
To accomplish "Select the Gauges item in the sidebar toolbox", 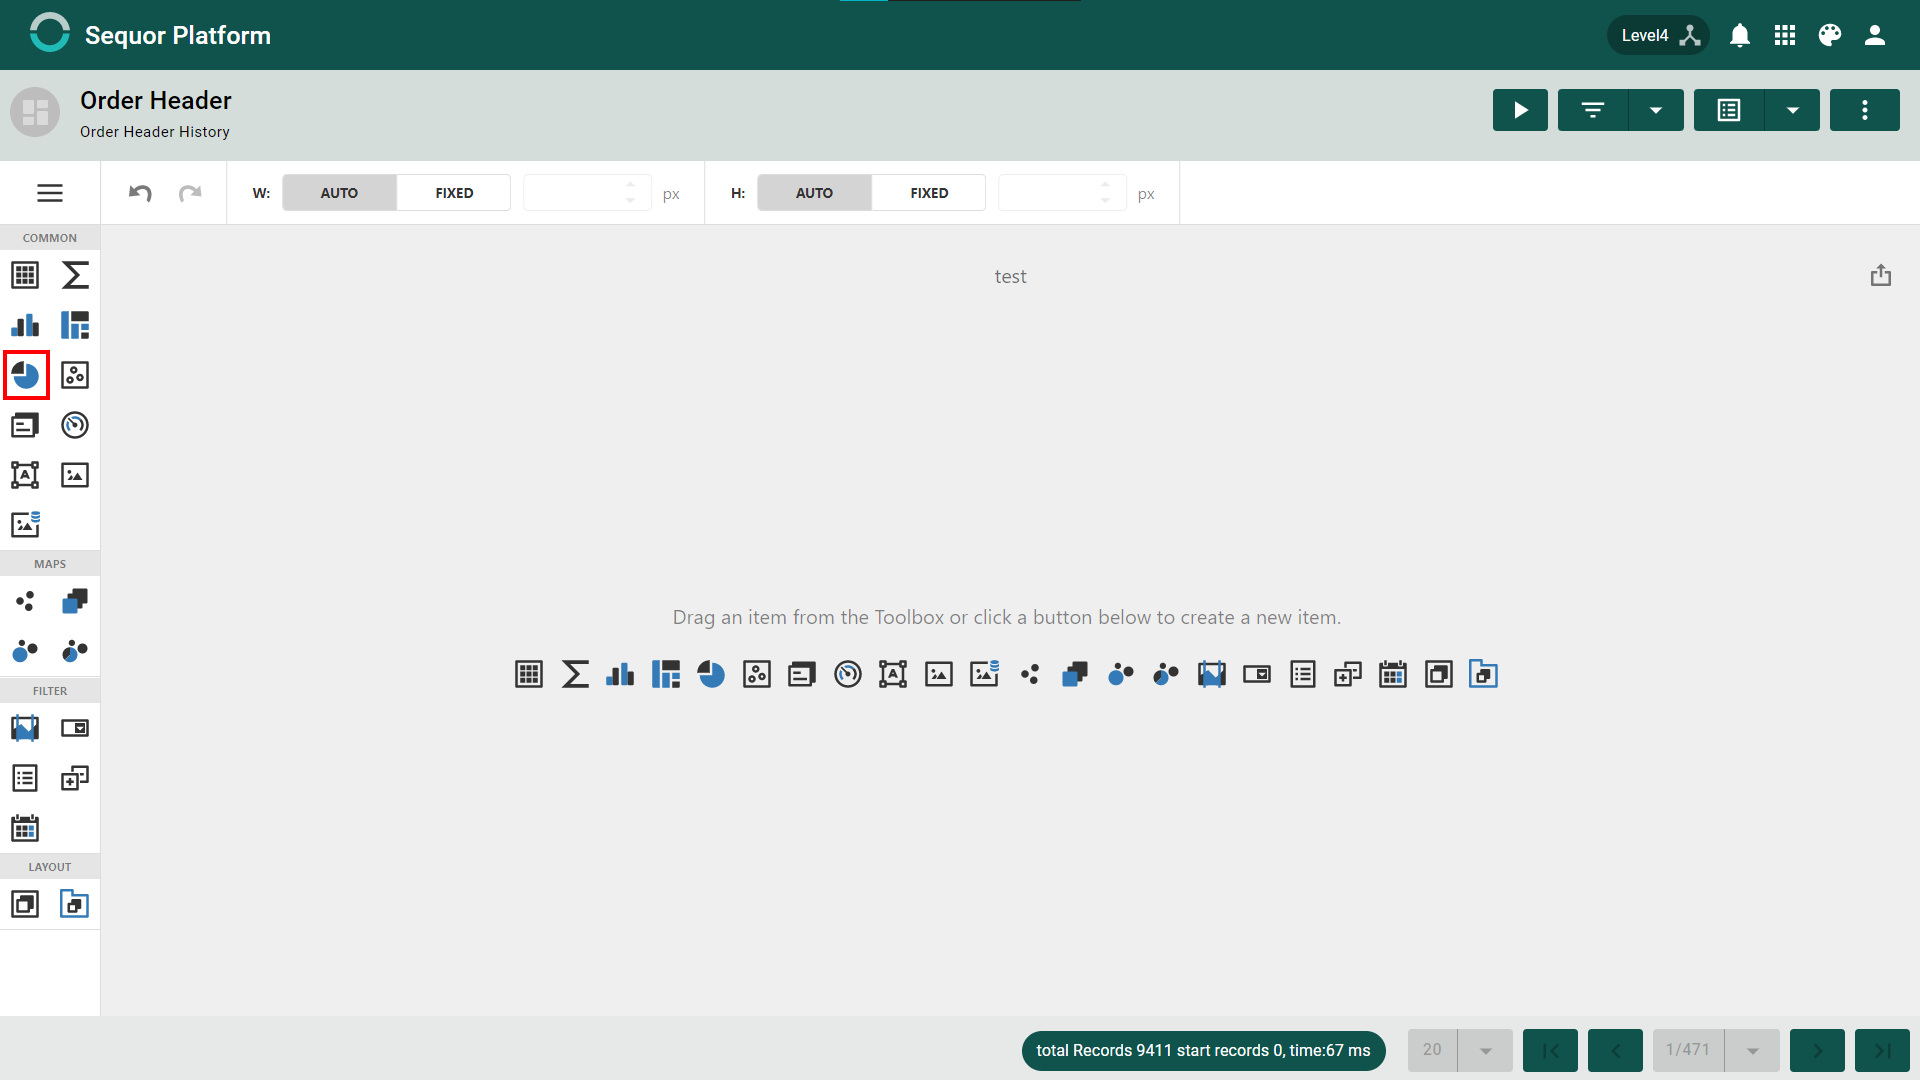I will pyautogui.click(x=75, y=425).
